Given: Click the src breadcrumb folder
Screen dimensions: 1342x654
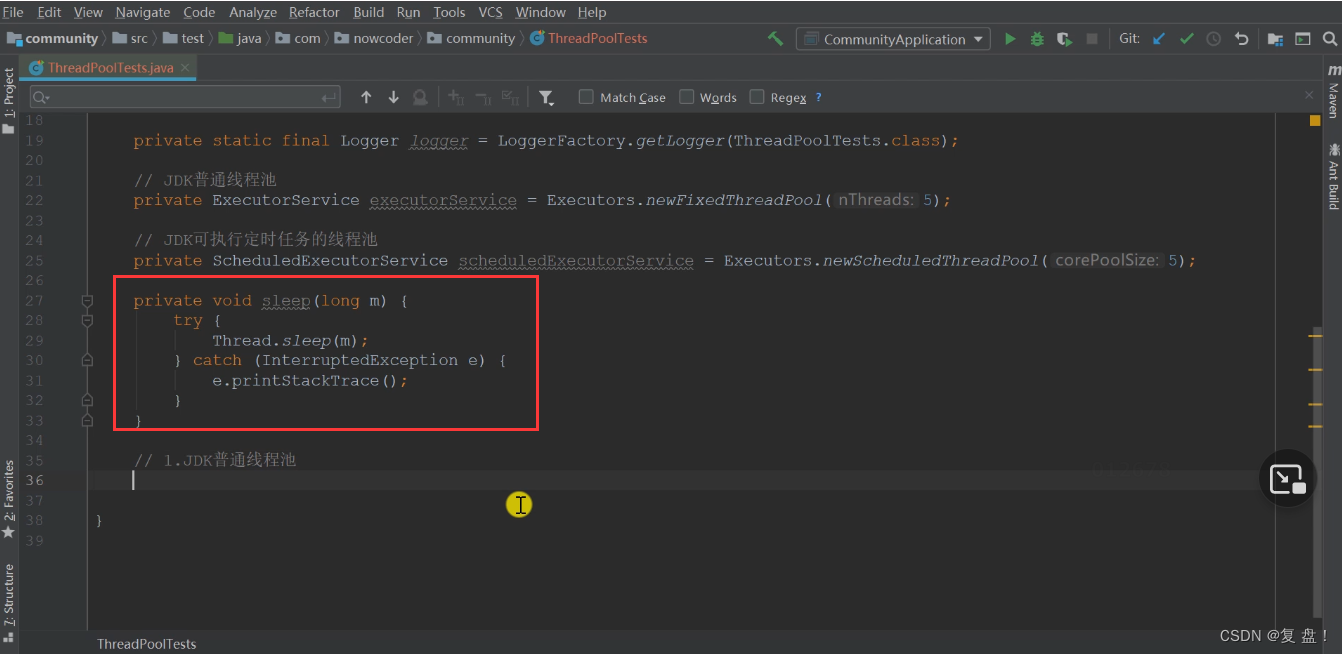Looking at the screenshot, I should coord(130,38).
